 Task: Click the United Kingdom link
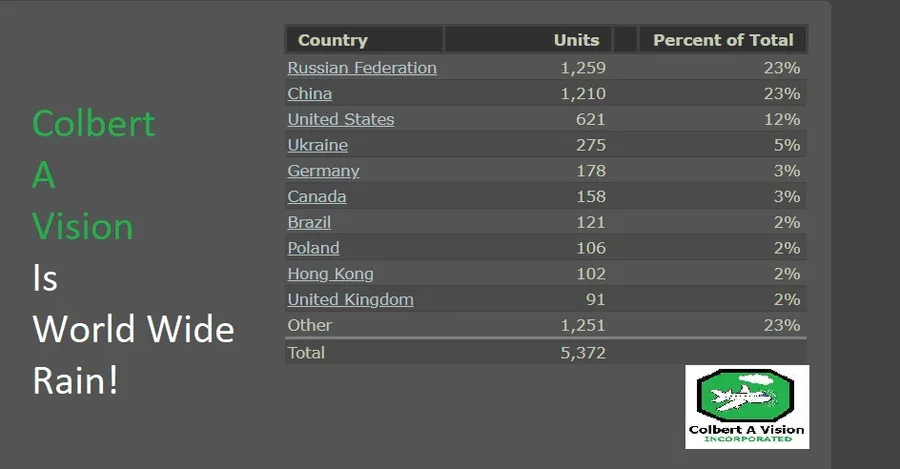pos(350,300)
